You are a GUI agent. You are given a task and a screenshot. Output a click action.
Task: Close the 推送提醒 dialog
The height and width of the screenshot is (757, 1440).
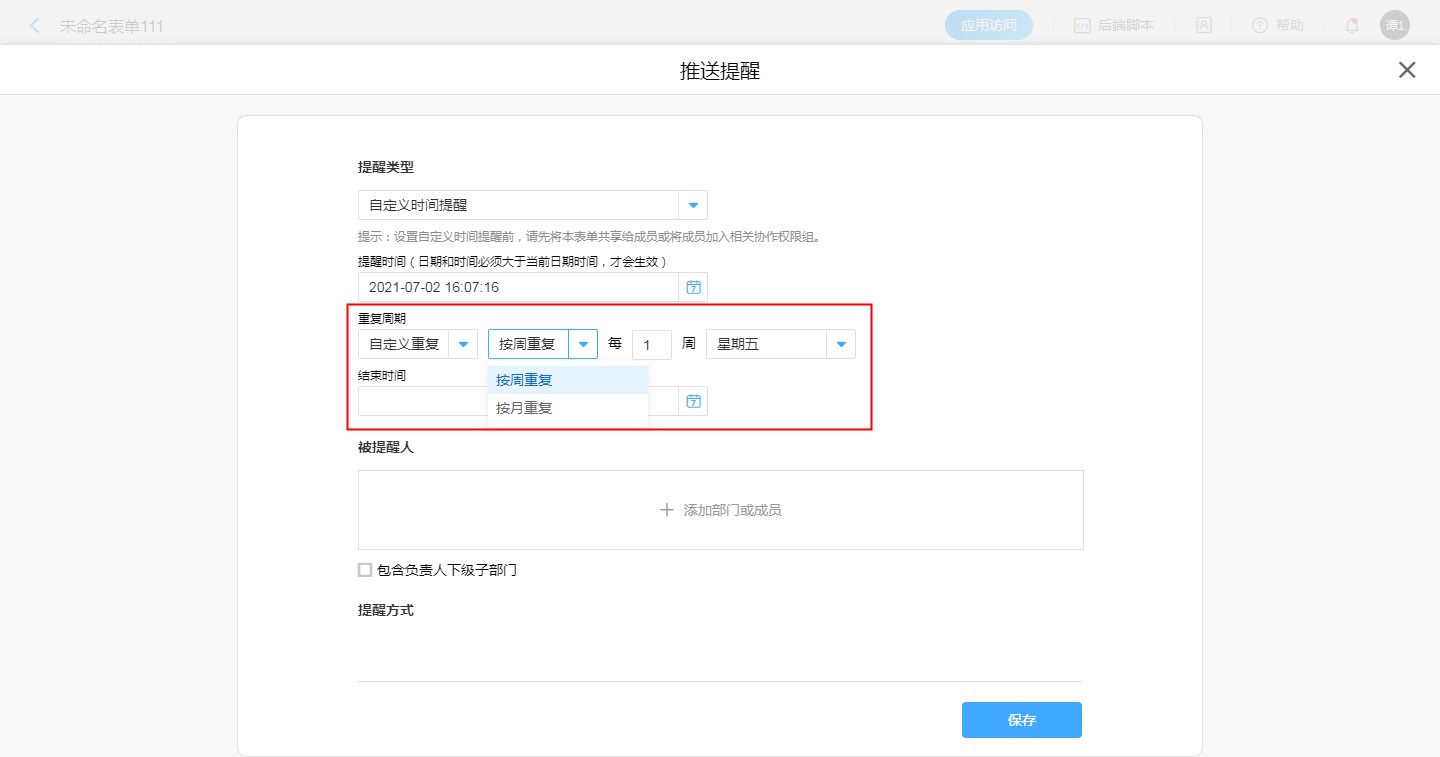(1407, 70)
